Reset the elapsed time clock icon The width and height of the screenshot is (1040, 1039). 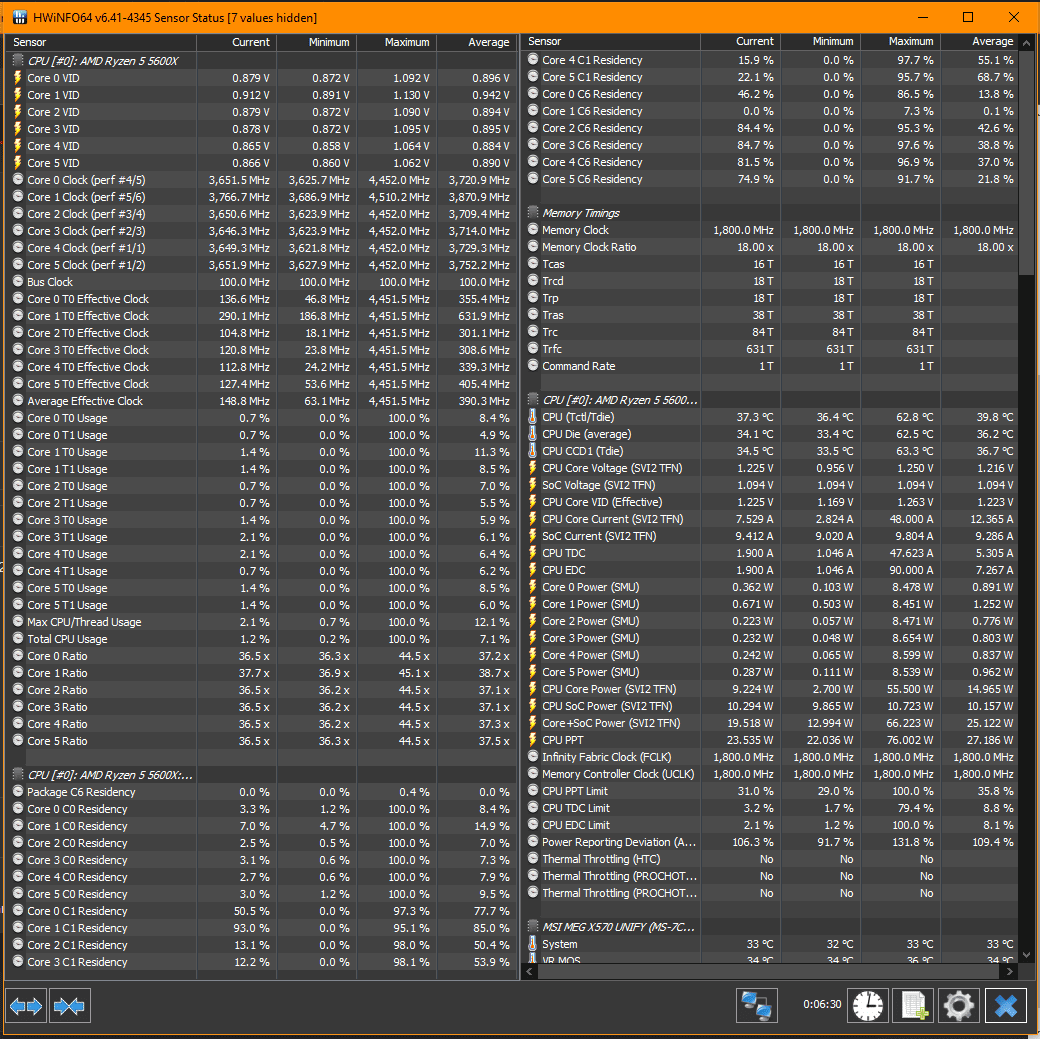868,1006
